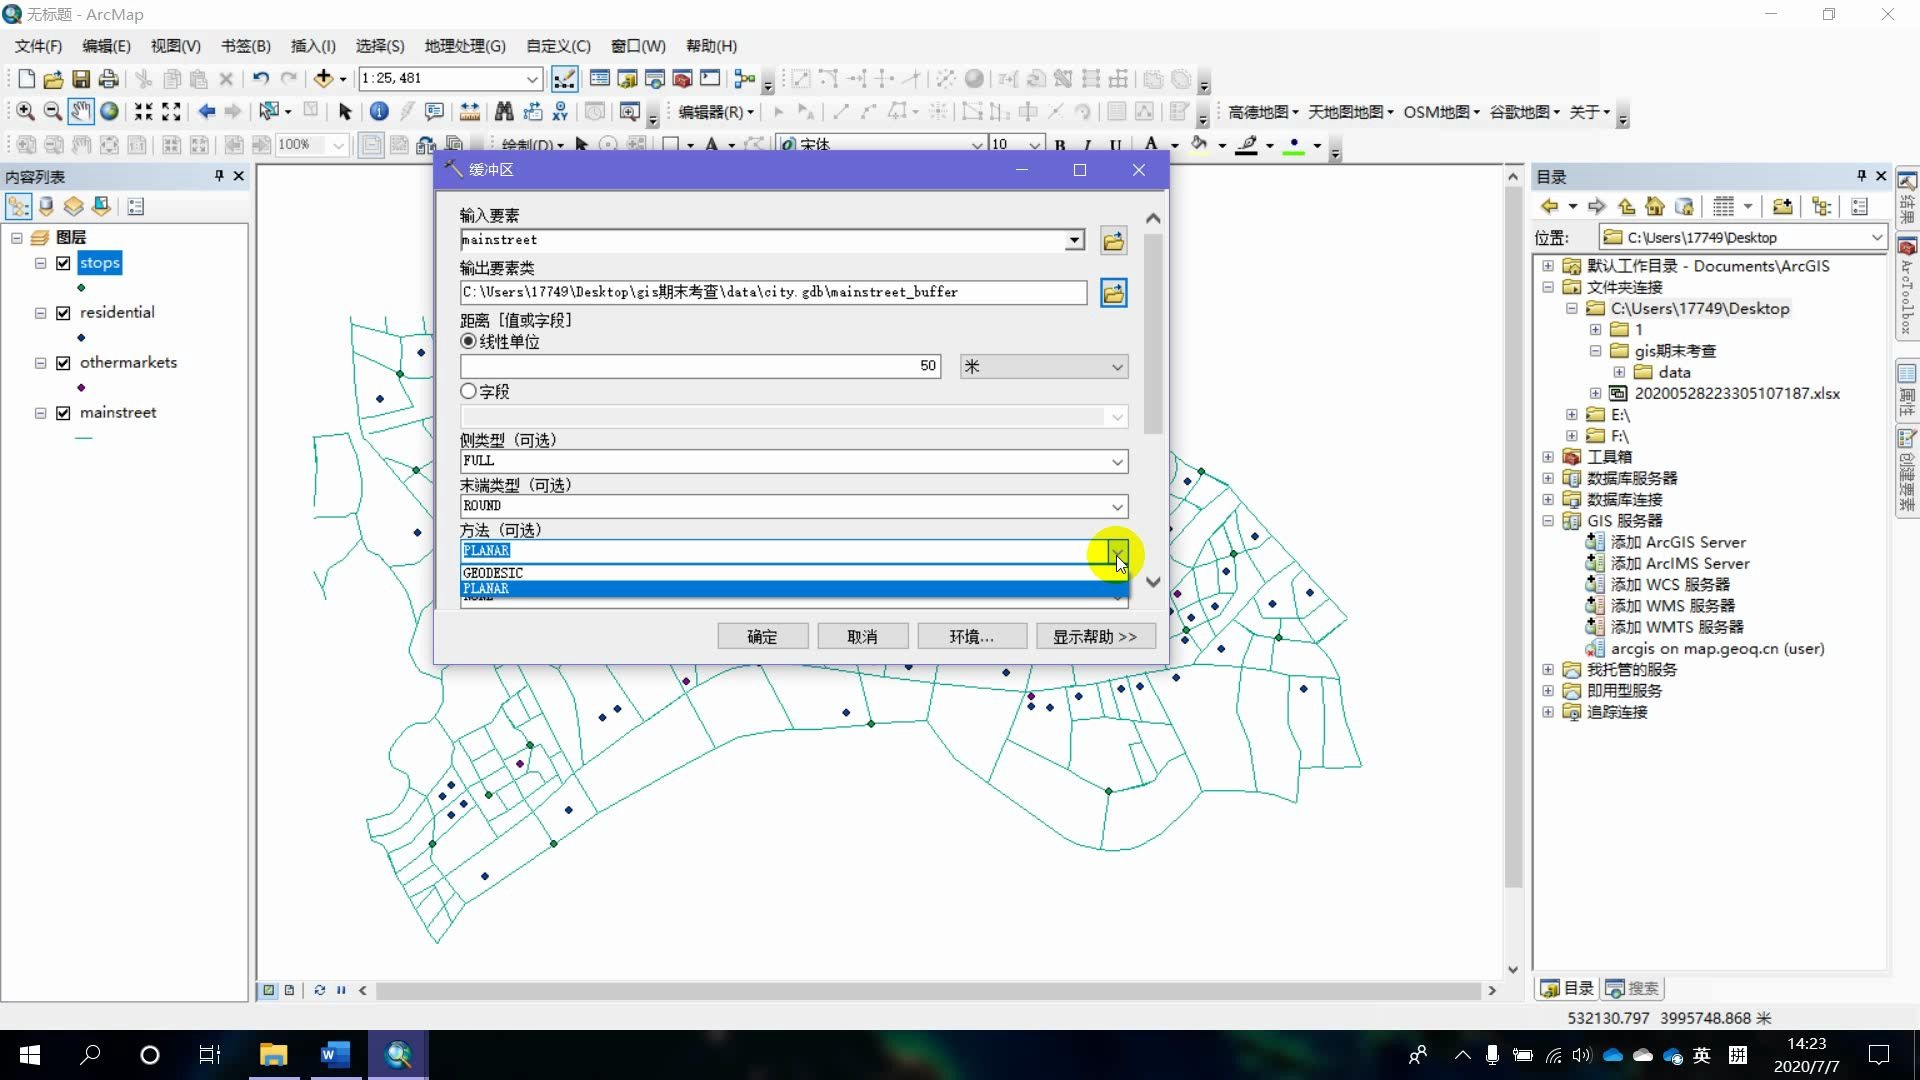The image size is (1920, 1080).
Task: Click the line color pen swatch
Action: [1246, 146]
